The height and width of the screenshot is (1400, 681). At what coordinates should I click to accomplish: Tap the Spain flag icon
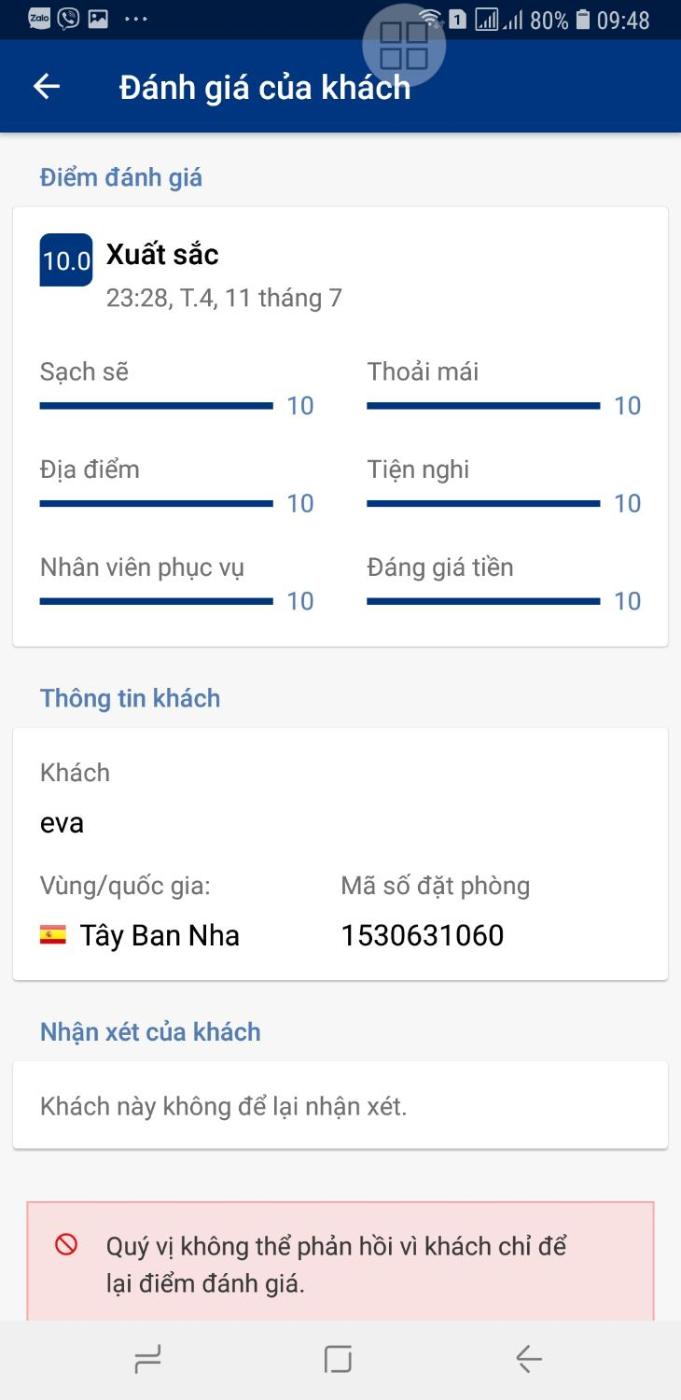53,935
